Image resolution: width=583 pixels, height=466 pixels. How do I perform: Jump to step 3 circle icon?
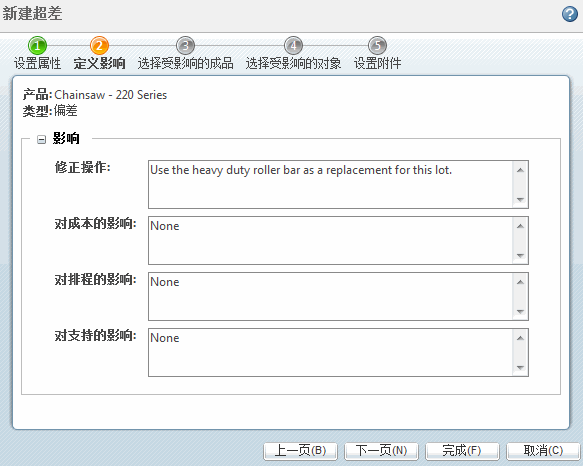[185, 46]
